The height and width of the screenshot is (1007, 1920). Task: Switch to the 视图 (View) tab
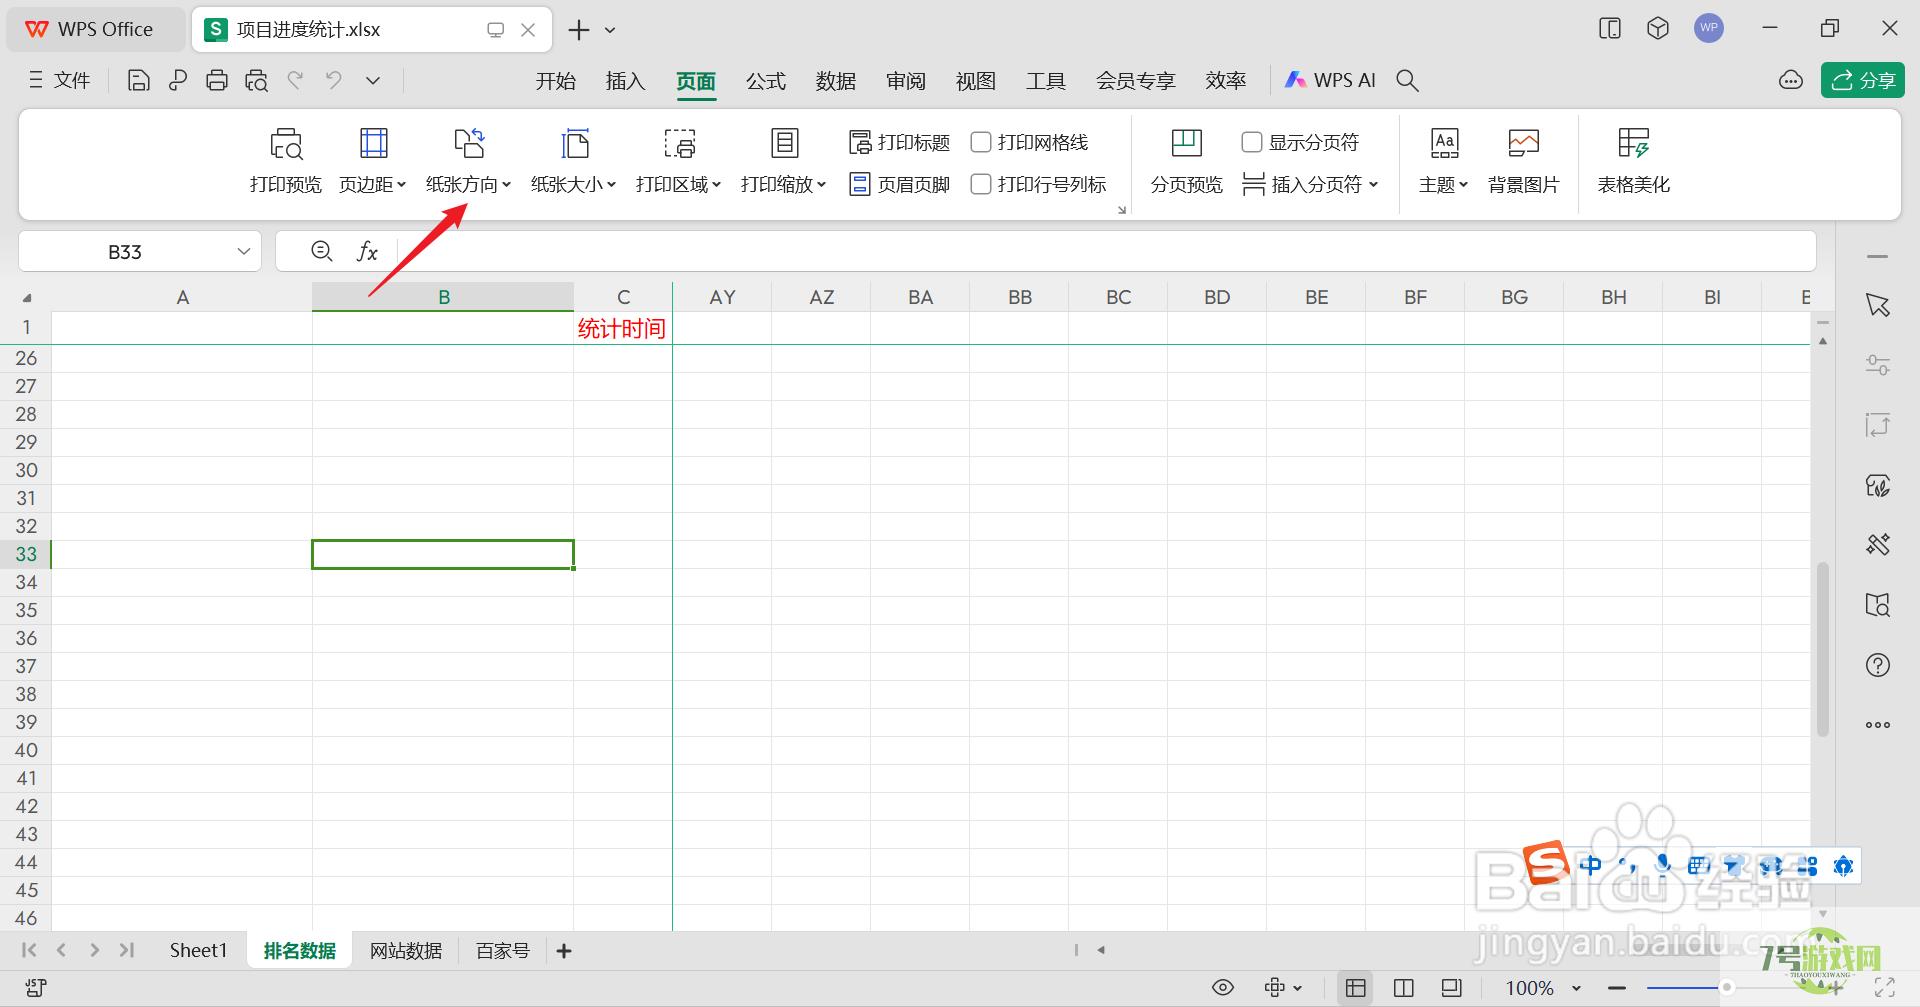pos(976,81)
